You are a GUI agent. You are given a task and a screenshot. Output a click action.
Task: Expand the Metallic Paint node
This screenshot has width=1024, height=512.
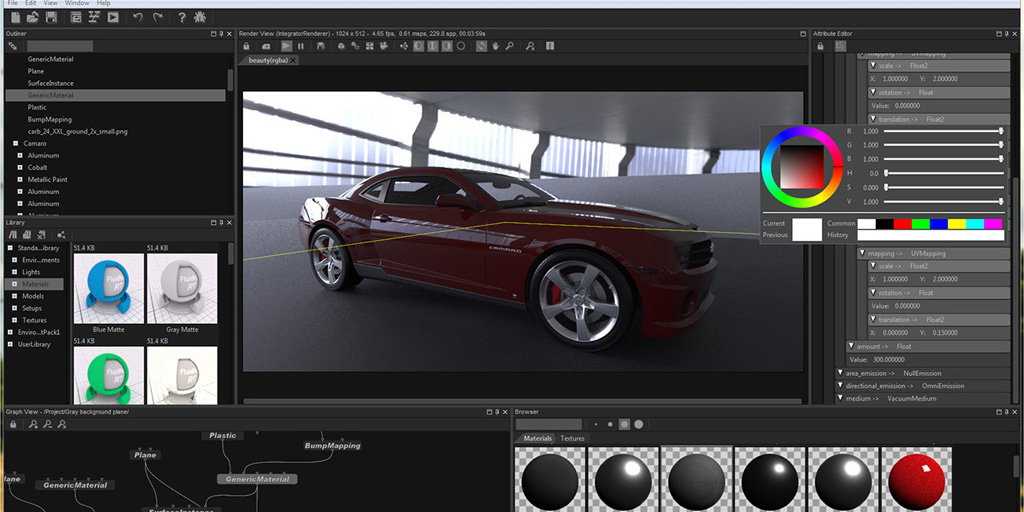20,179
